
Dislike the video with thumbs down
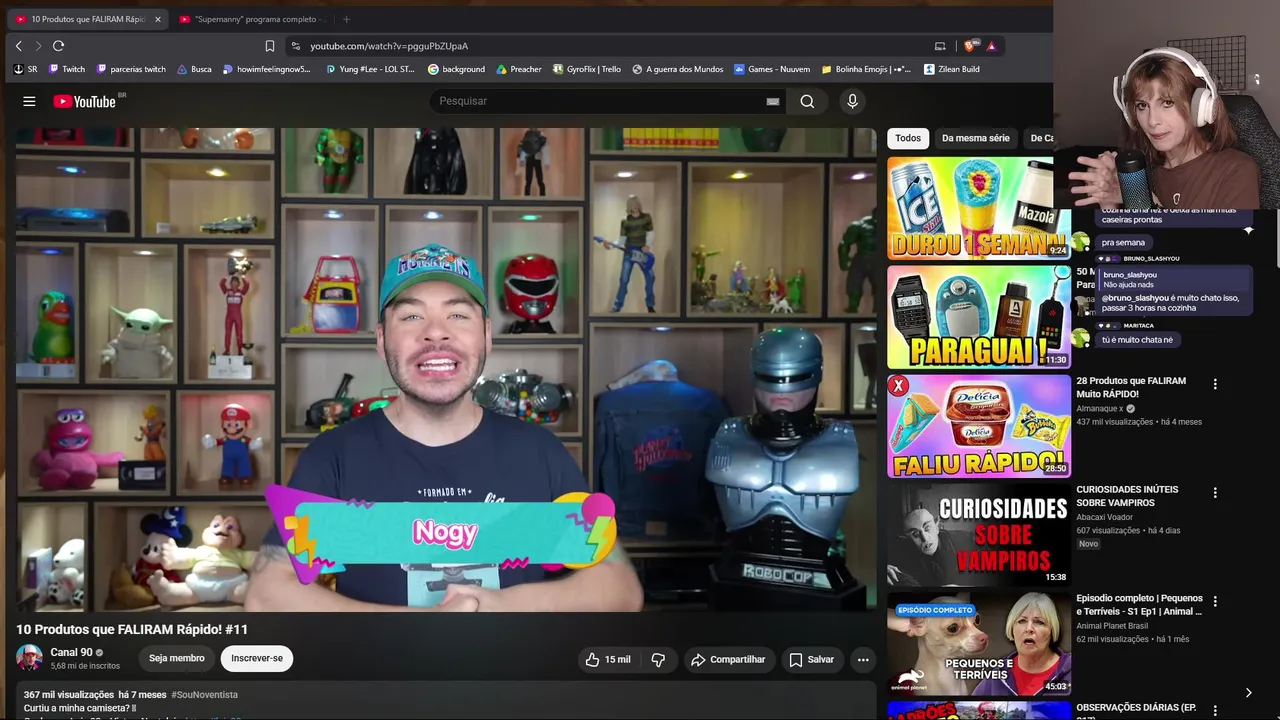tap(658, 659)
